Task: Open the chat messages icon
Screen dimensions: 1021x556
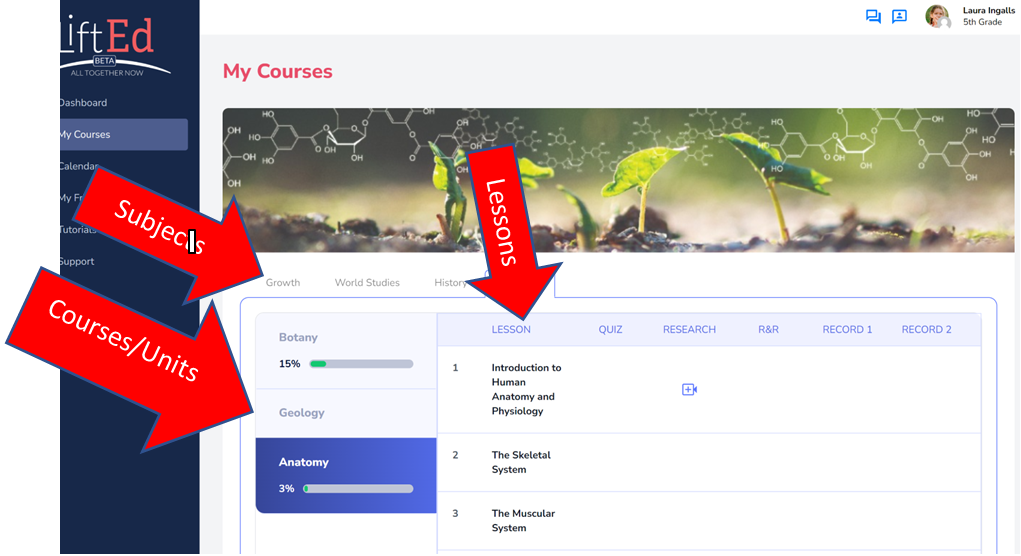Action: click(873, 16)
